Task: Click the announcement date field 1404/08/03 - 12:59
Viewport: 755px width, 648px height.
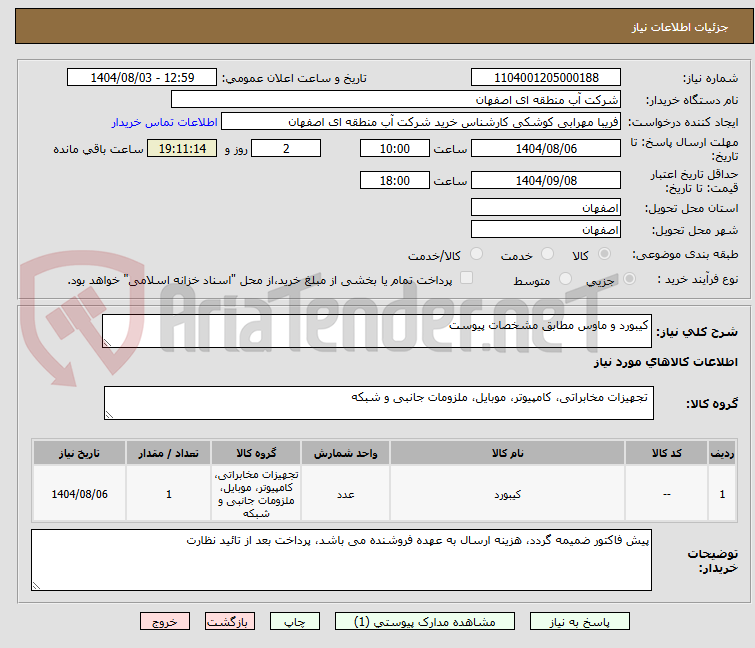Action: (142, 78)
